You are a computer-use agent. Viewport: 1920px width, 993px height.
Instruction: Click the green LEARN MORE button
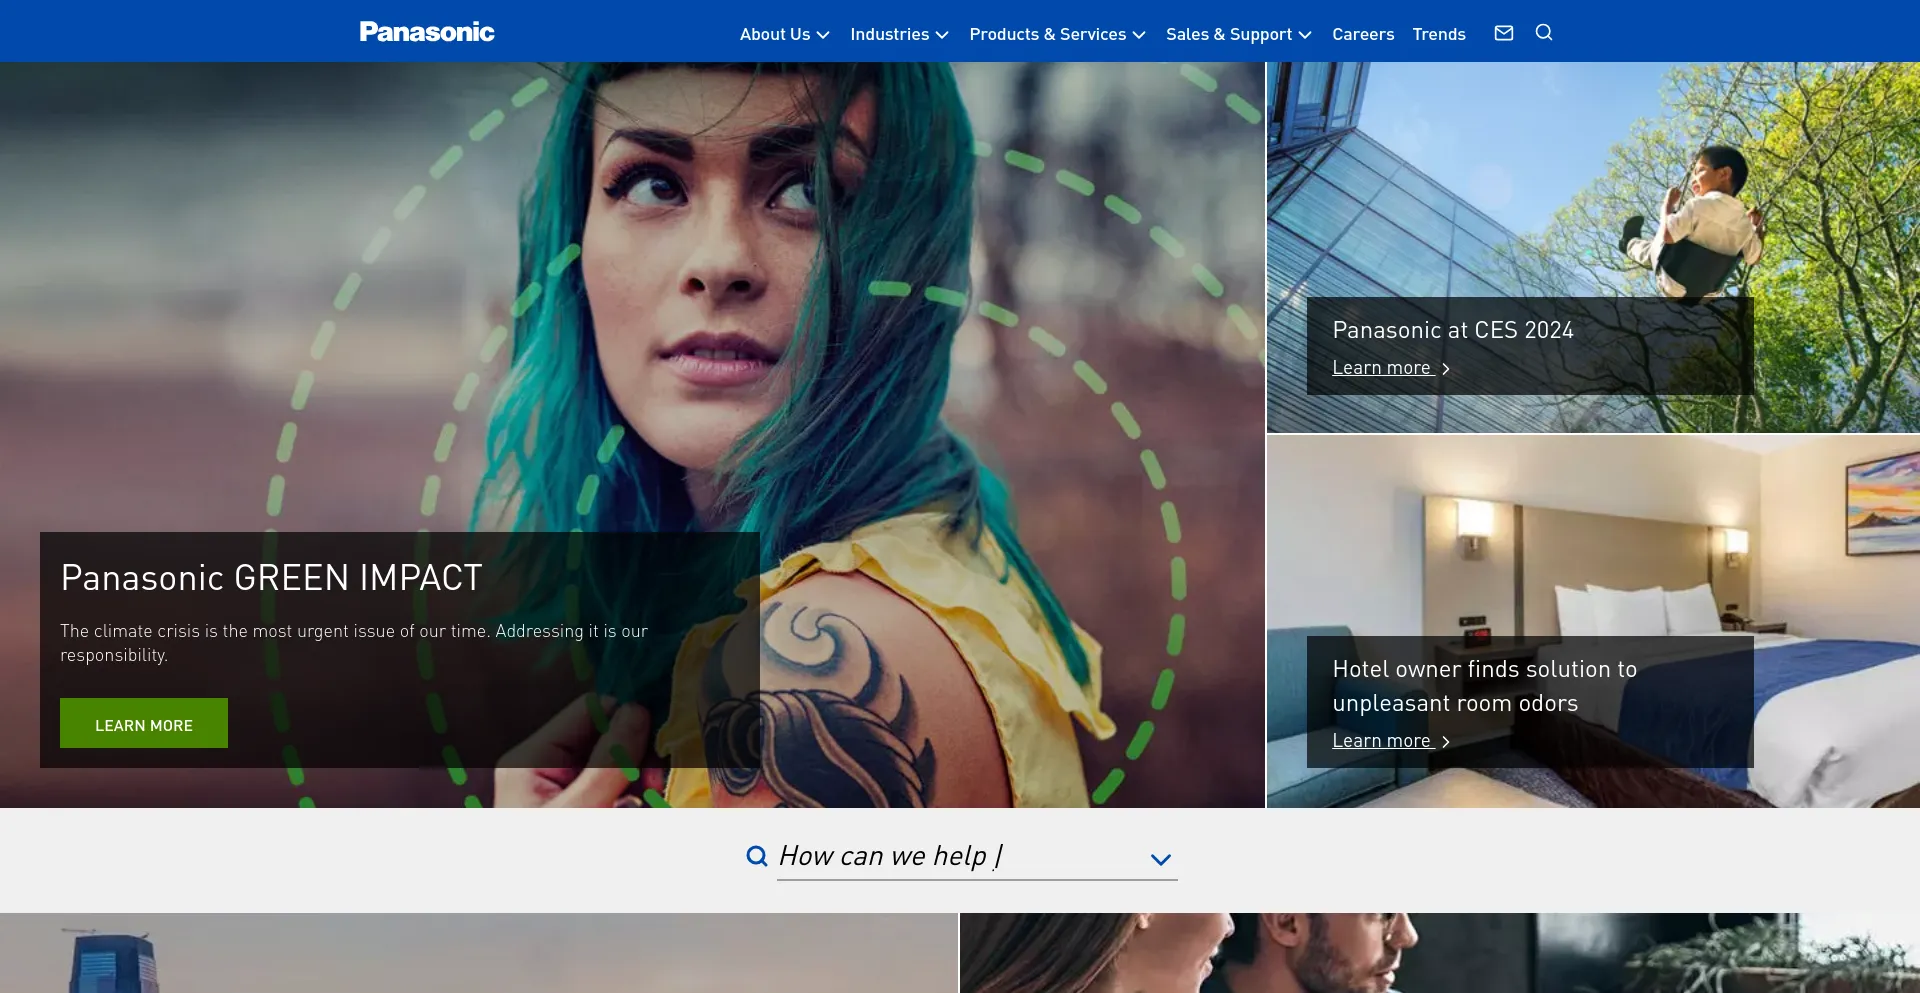[x=144, y=723]
